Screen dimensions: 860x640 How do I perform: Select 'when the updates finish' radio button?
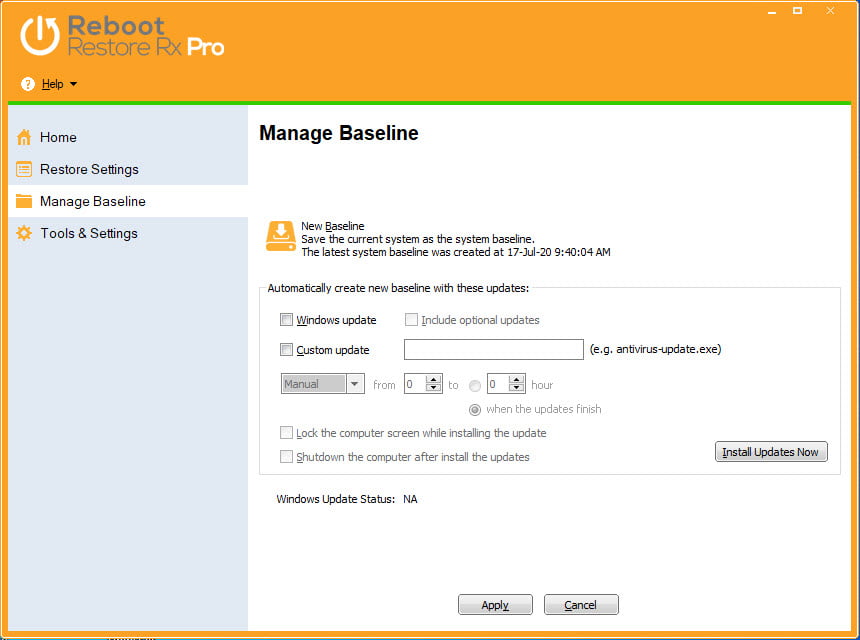[475, 410]
